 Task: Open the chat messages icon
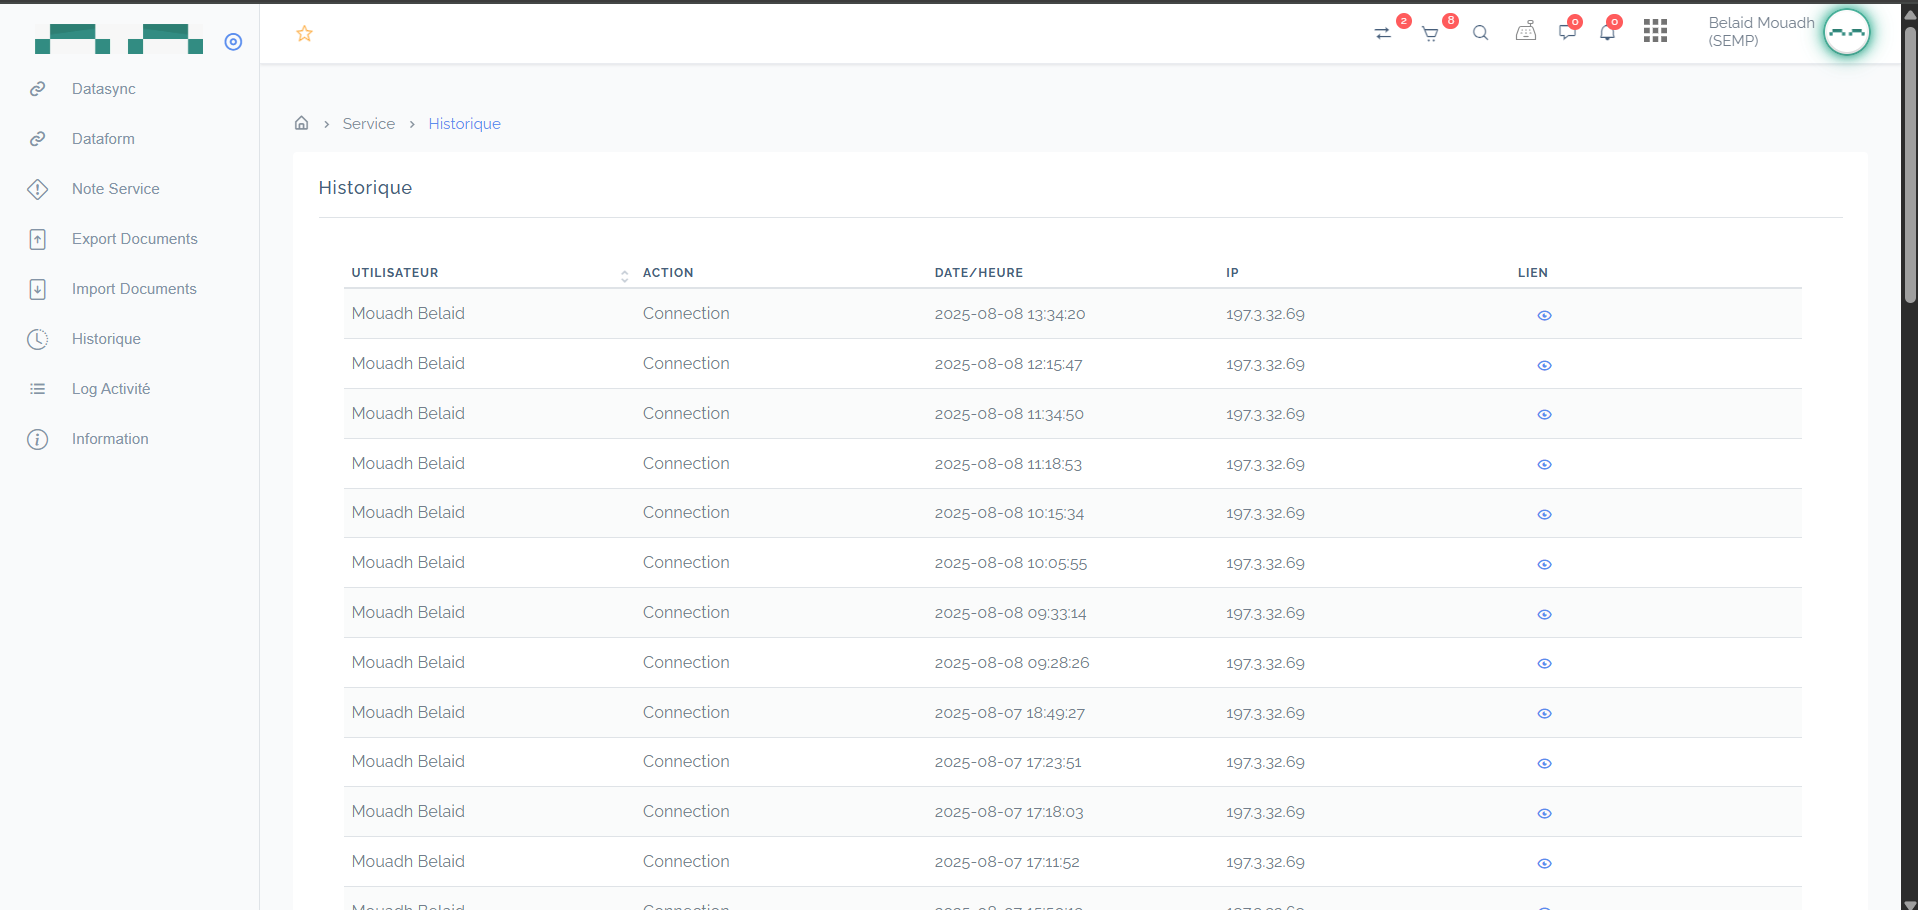1566,33
